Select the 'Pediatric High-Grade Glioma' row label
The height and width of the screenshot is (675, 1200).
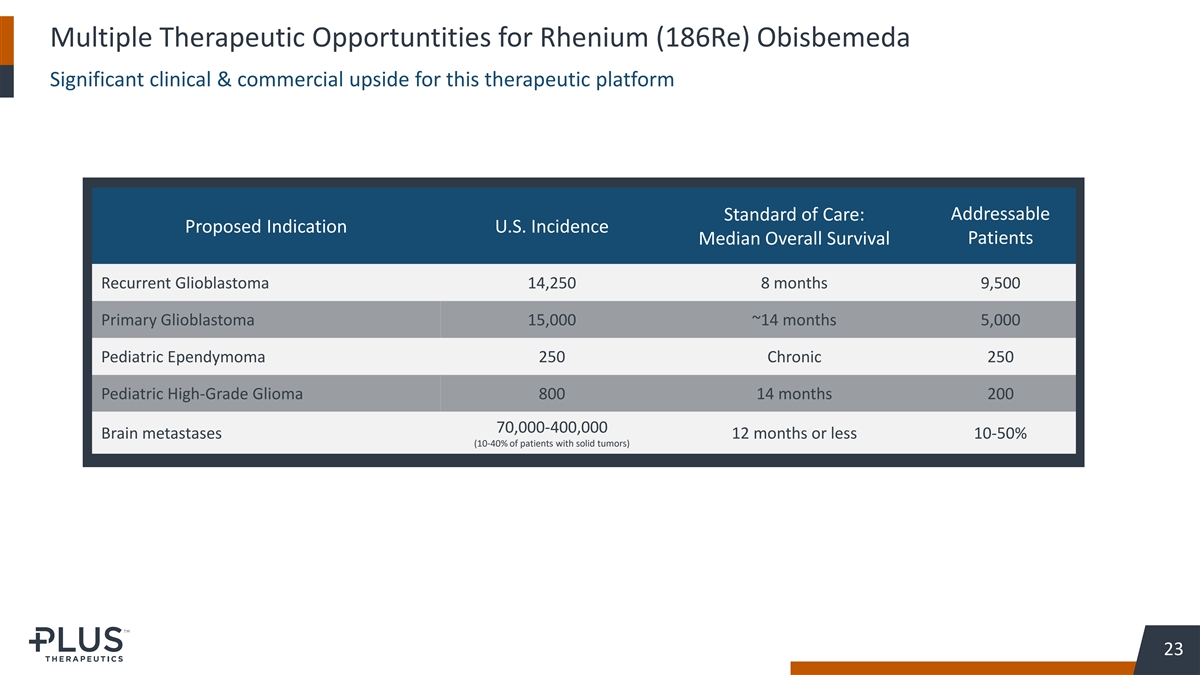[202, 394]
